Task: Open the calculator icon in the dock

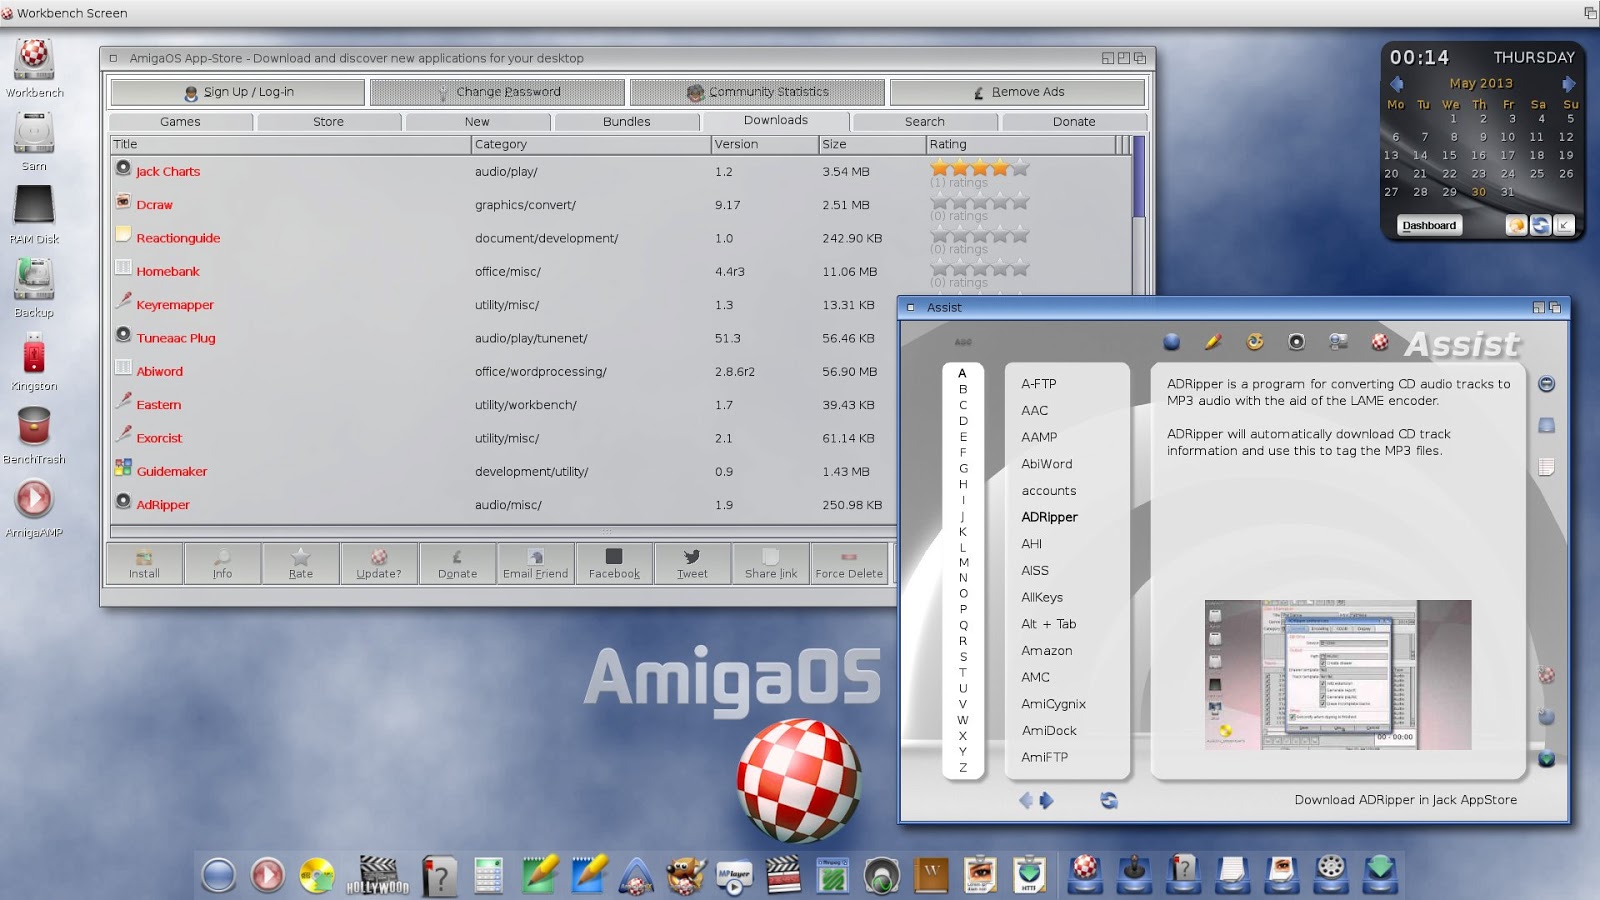Action: click(488, 876)
